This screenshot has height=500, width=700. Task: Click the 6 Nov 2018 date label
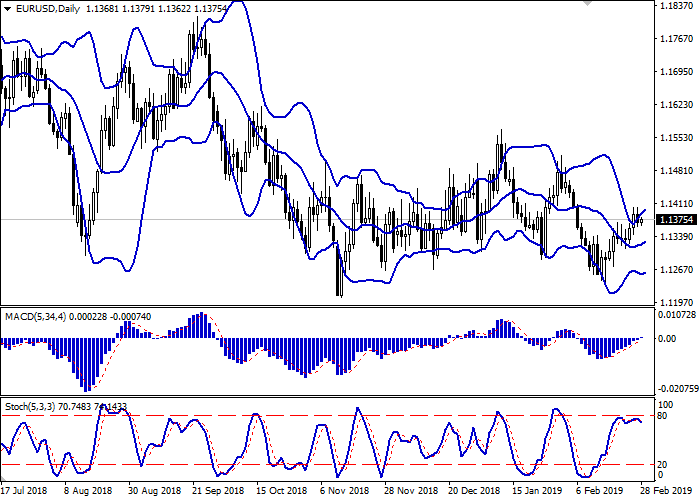click(x=345, y=492)
